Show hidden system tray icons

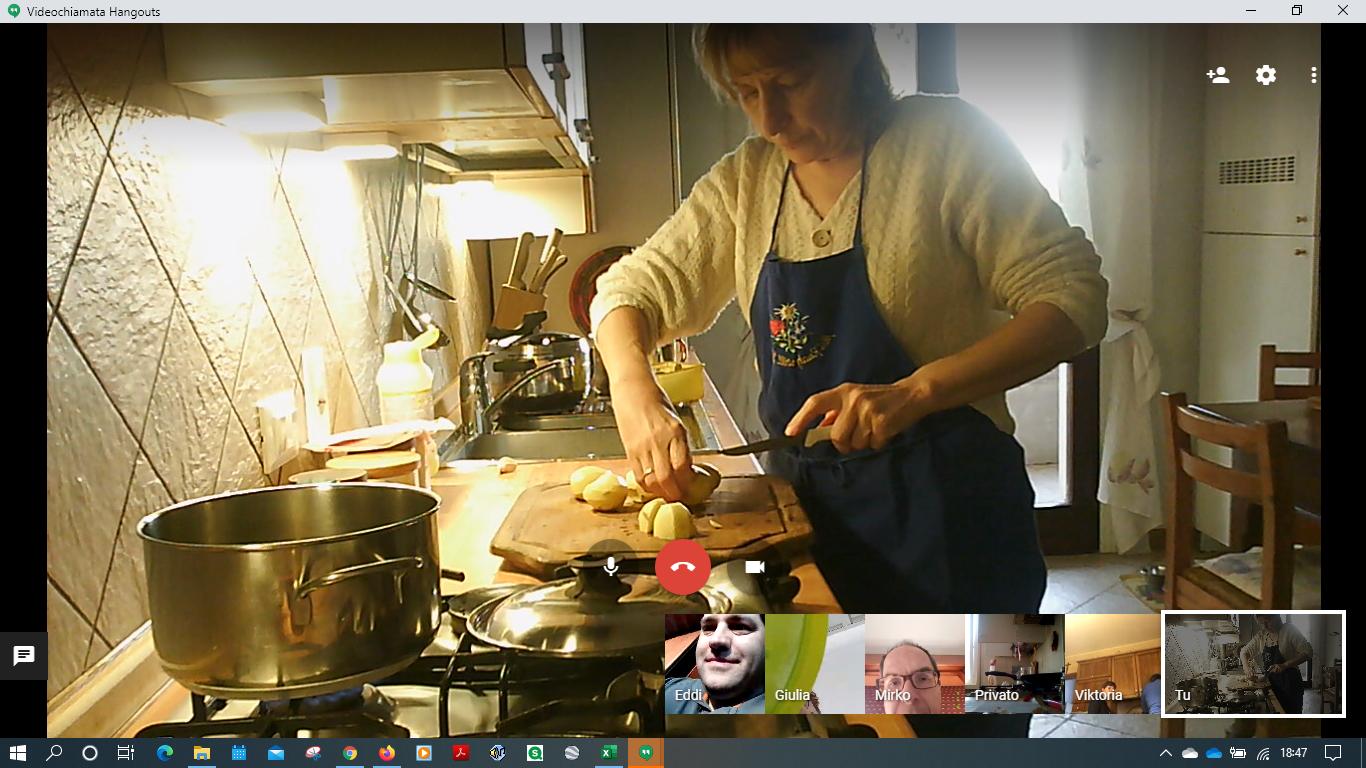tap(1165, 753)
